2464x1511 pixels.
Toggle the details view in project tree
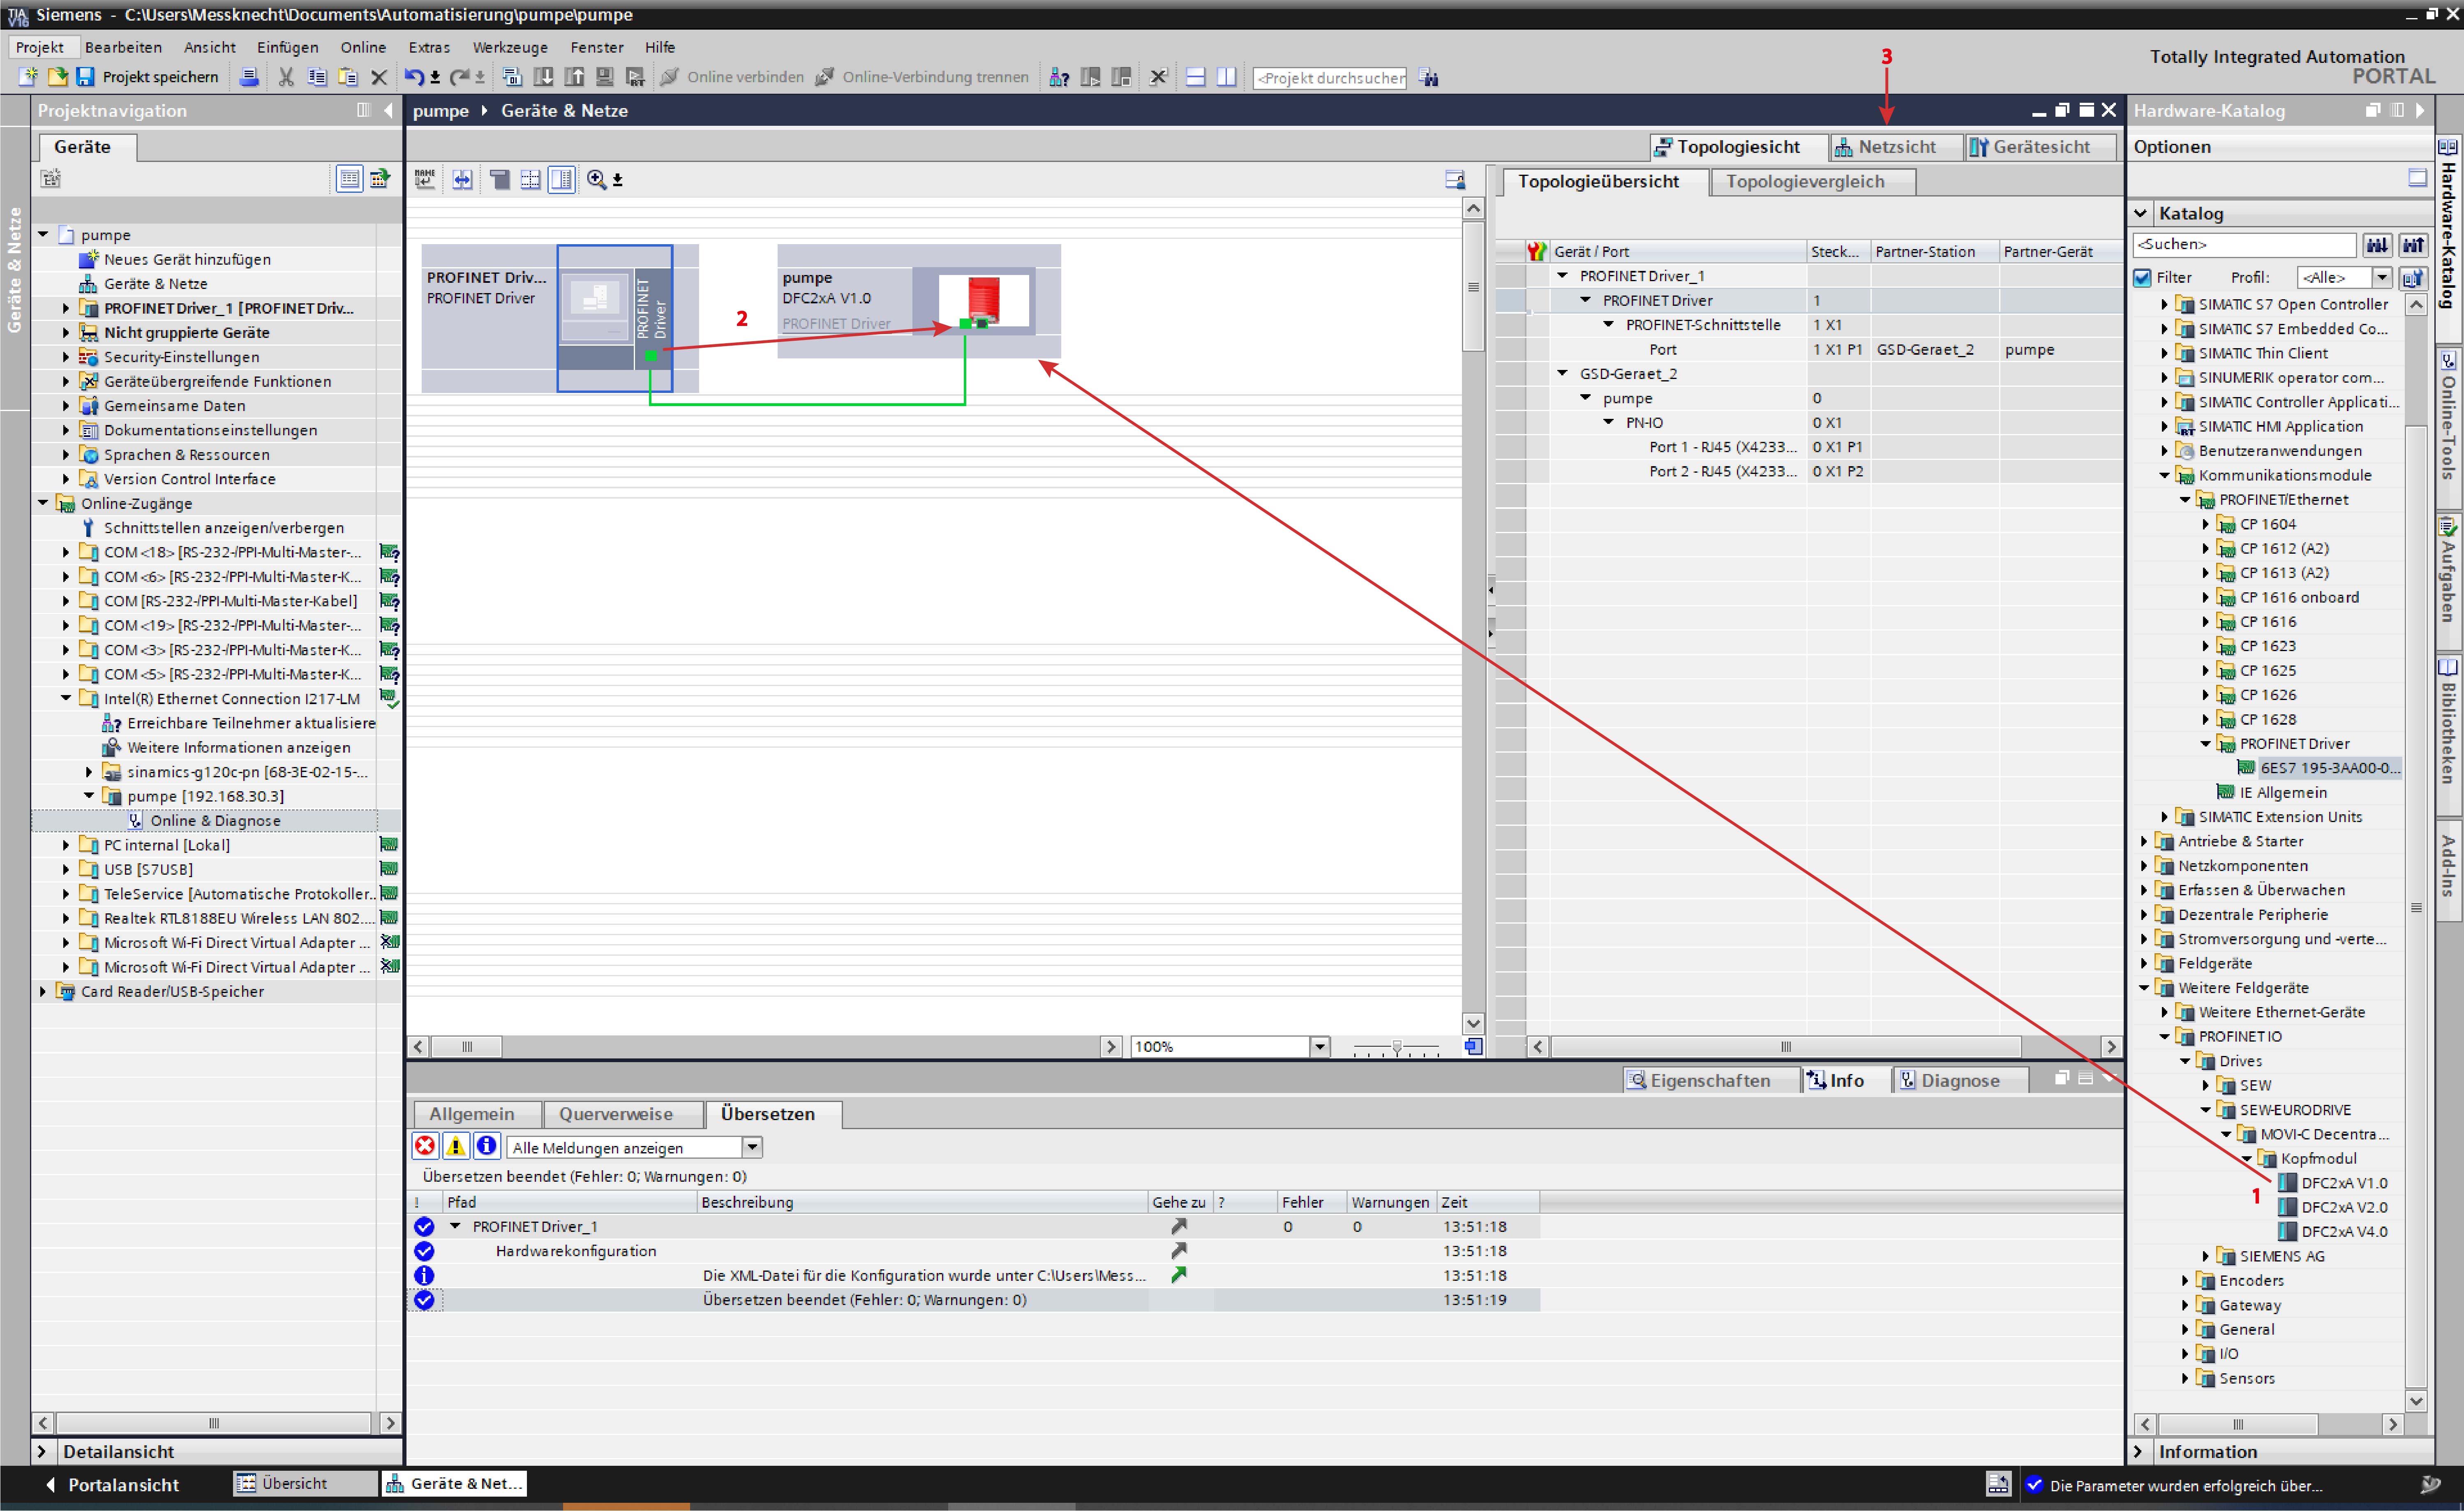[350, 179]
